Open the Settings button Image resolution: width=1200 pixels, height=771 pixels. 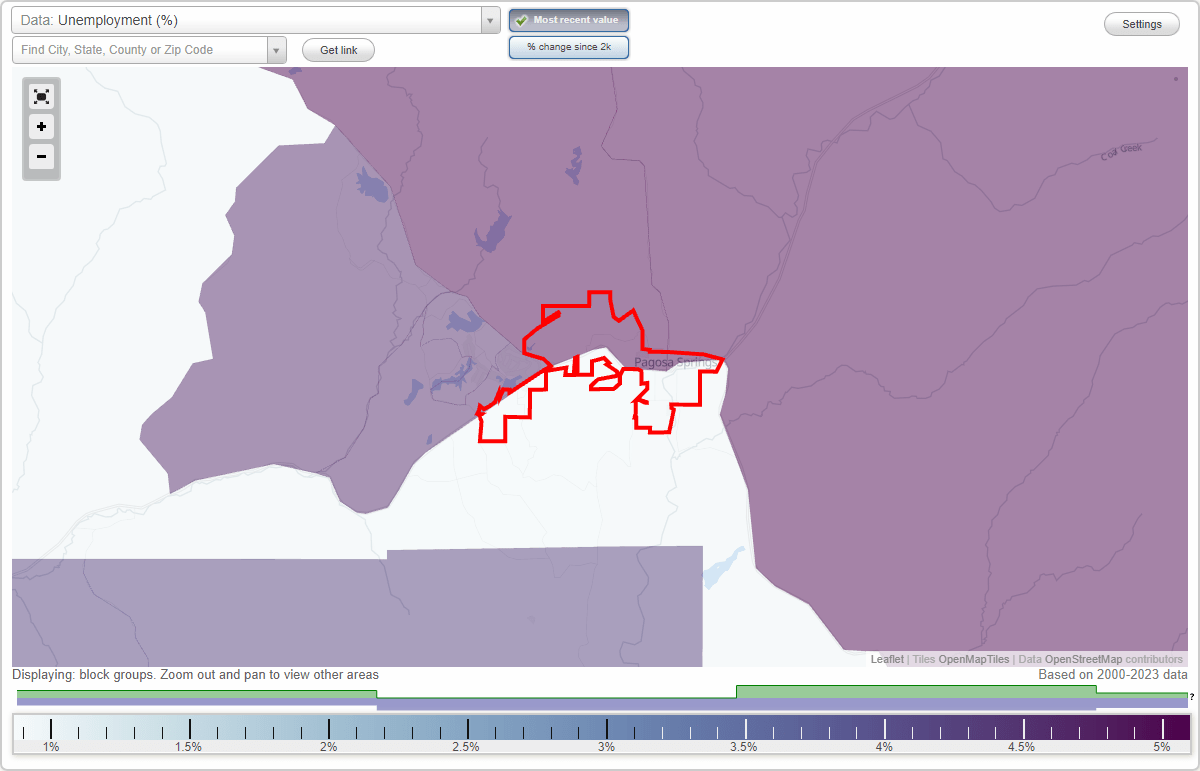[1141, 24]
